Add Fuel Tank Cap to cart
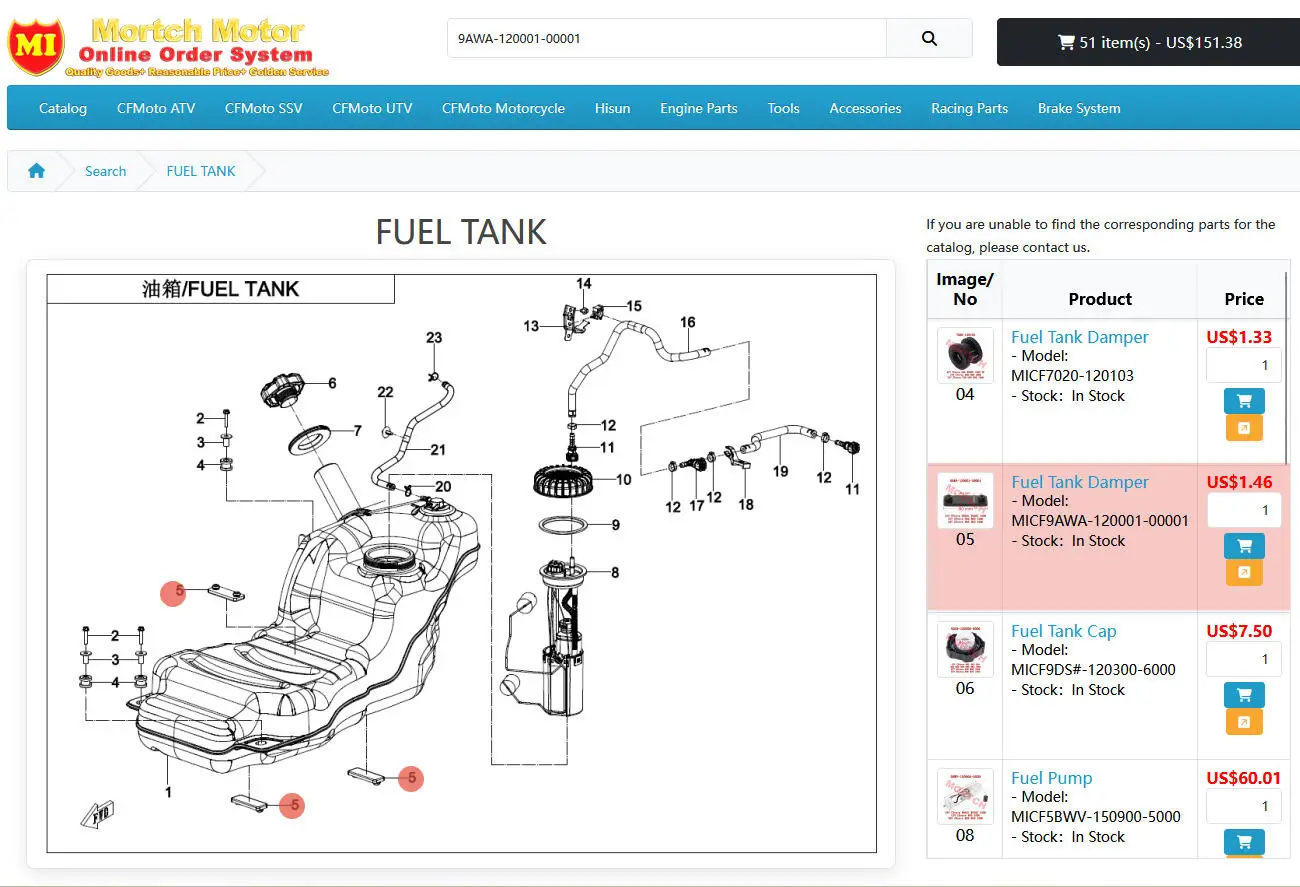This screenshot has width=1300, height=887. 1244,695
